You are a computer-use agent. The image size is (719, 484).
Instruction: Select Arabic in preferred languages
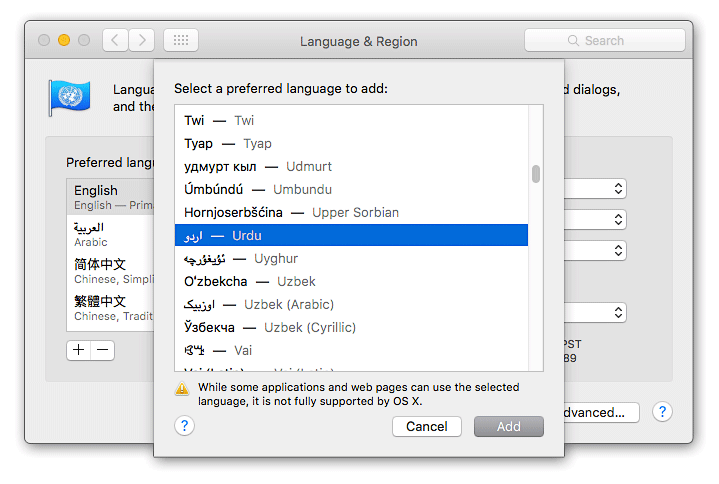coord(110,234)
